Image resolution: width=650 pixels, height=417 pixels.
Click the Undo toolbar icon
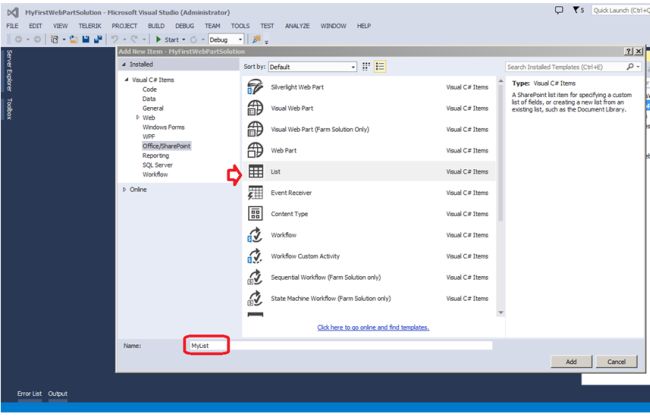click(x=115, y=39)
